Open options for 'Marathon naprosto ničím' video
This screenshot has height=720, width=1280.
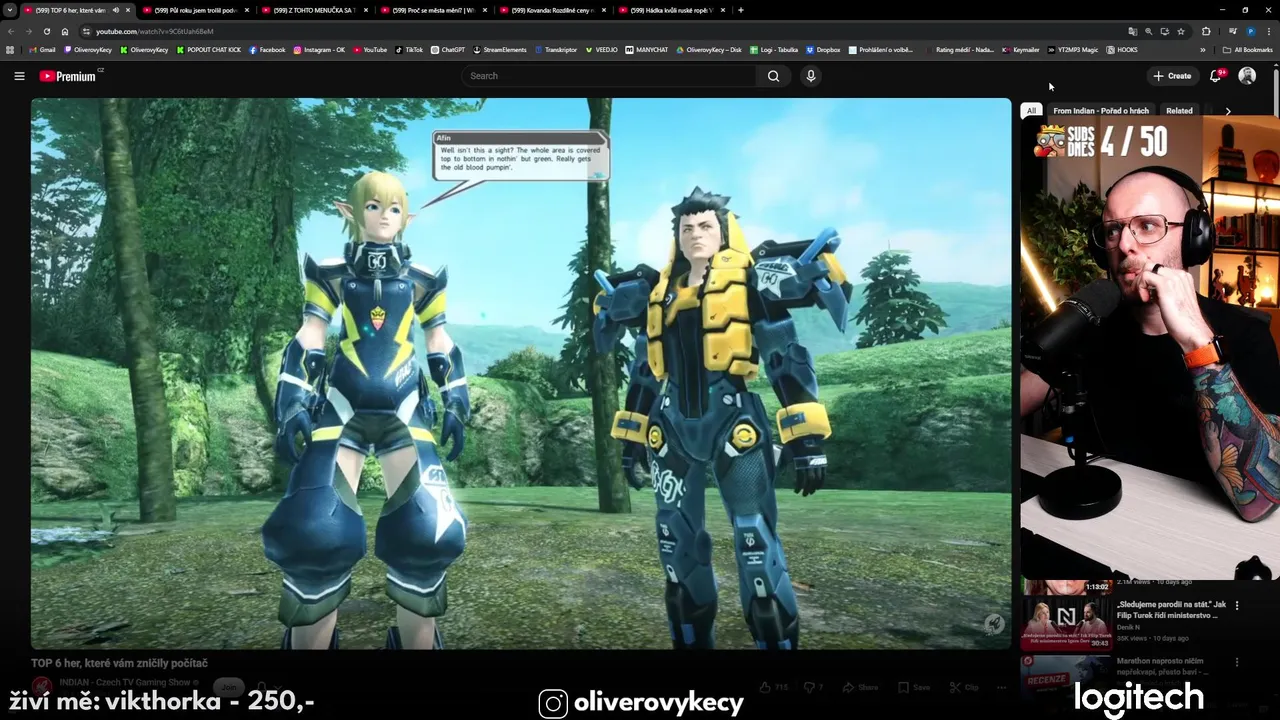pos(1237,662)
